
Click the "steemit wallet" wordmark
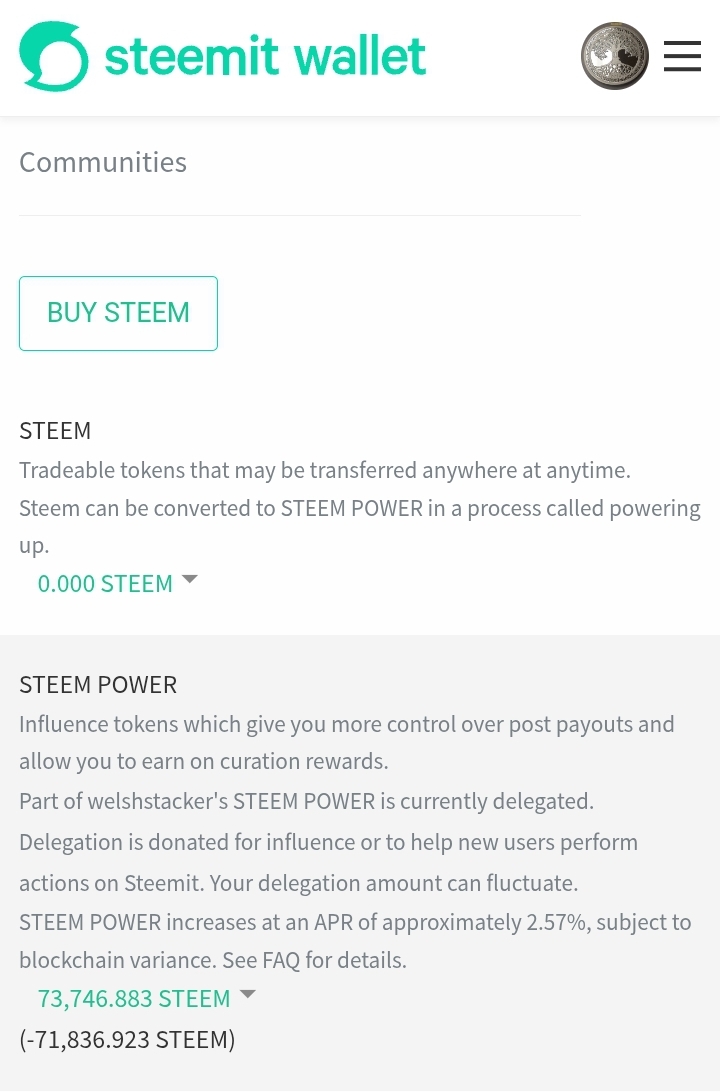[265, 56]
